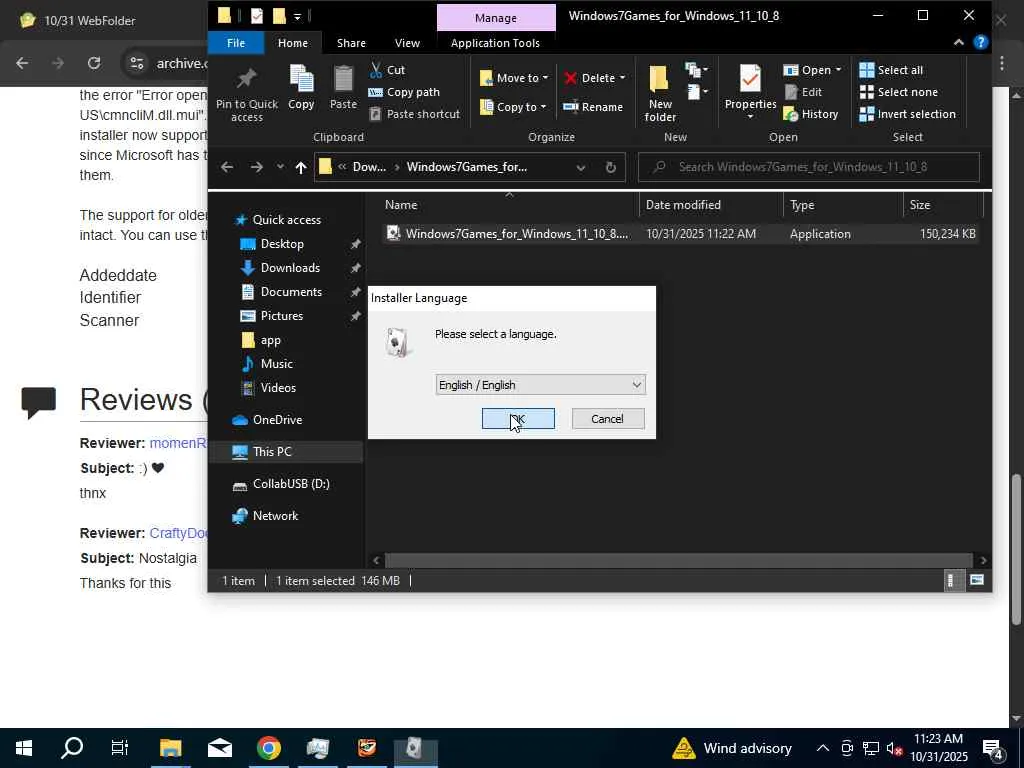Viewport: 1024px width, 768px height.
Task: Sort by Name column header
Action: (x=509, y=204)
